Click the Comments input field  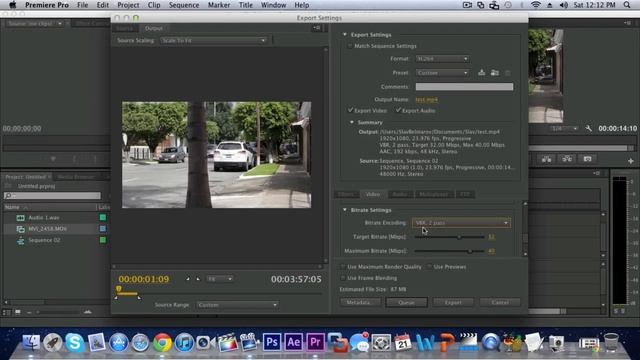pyautogui.click(x=464, y=87)
